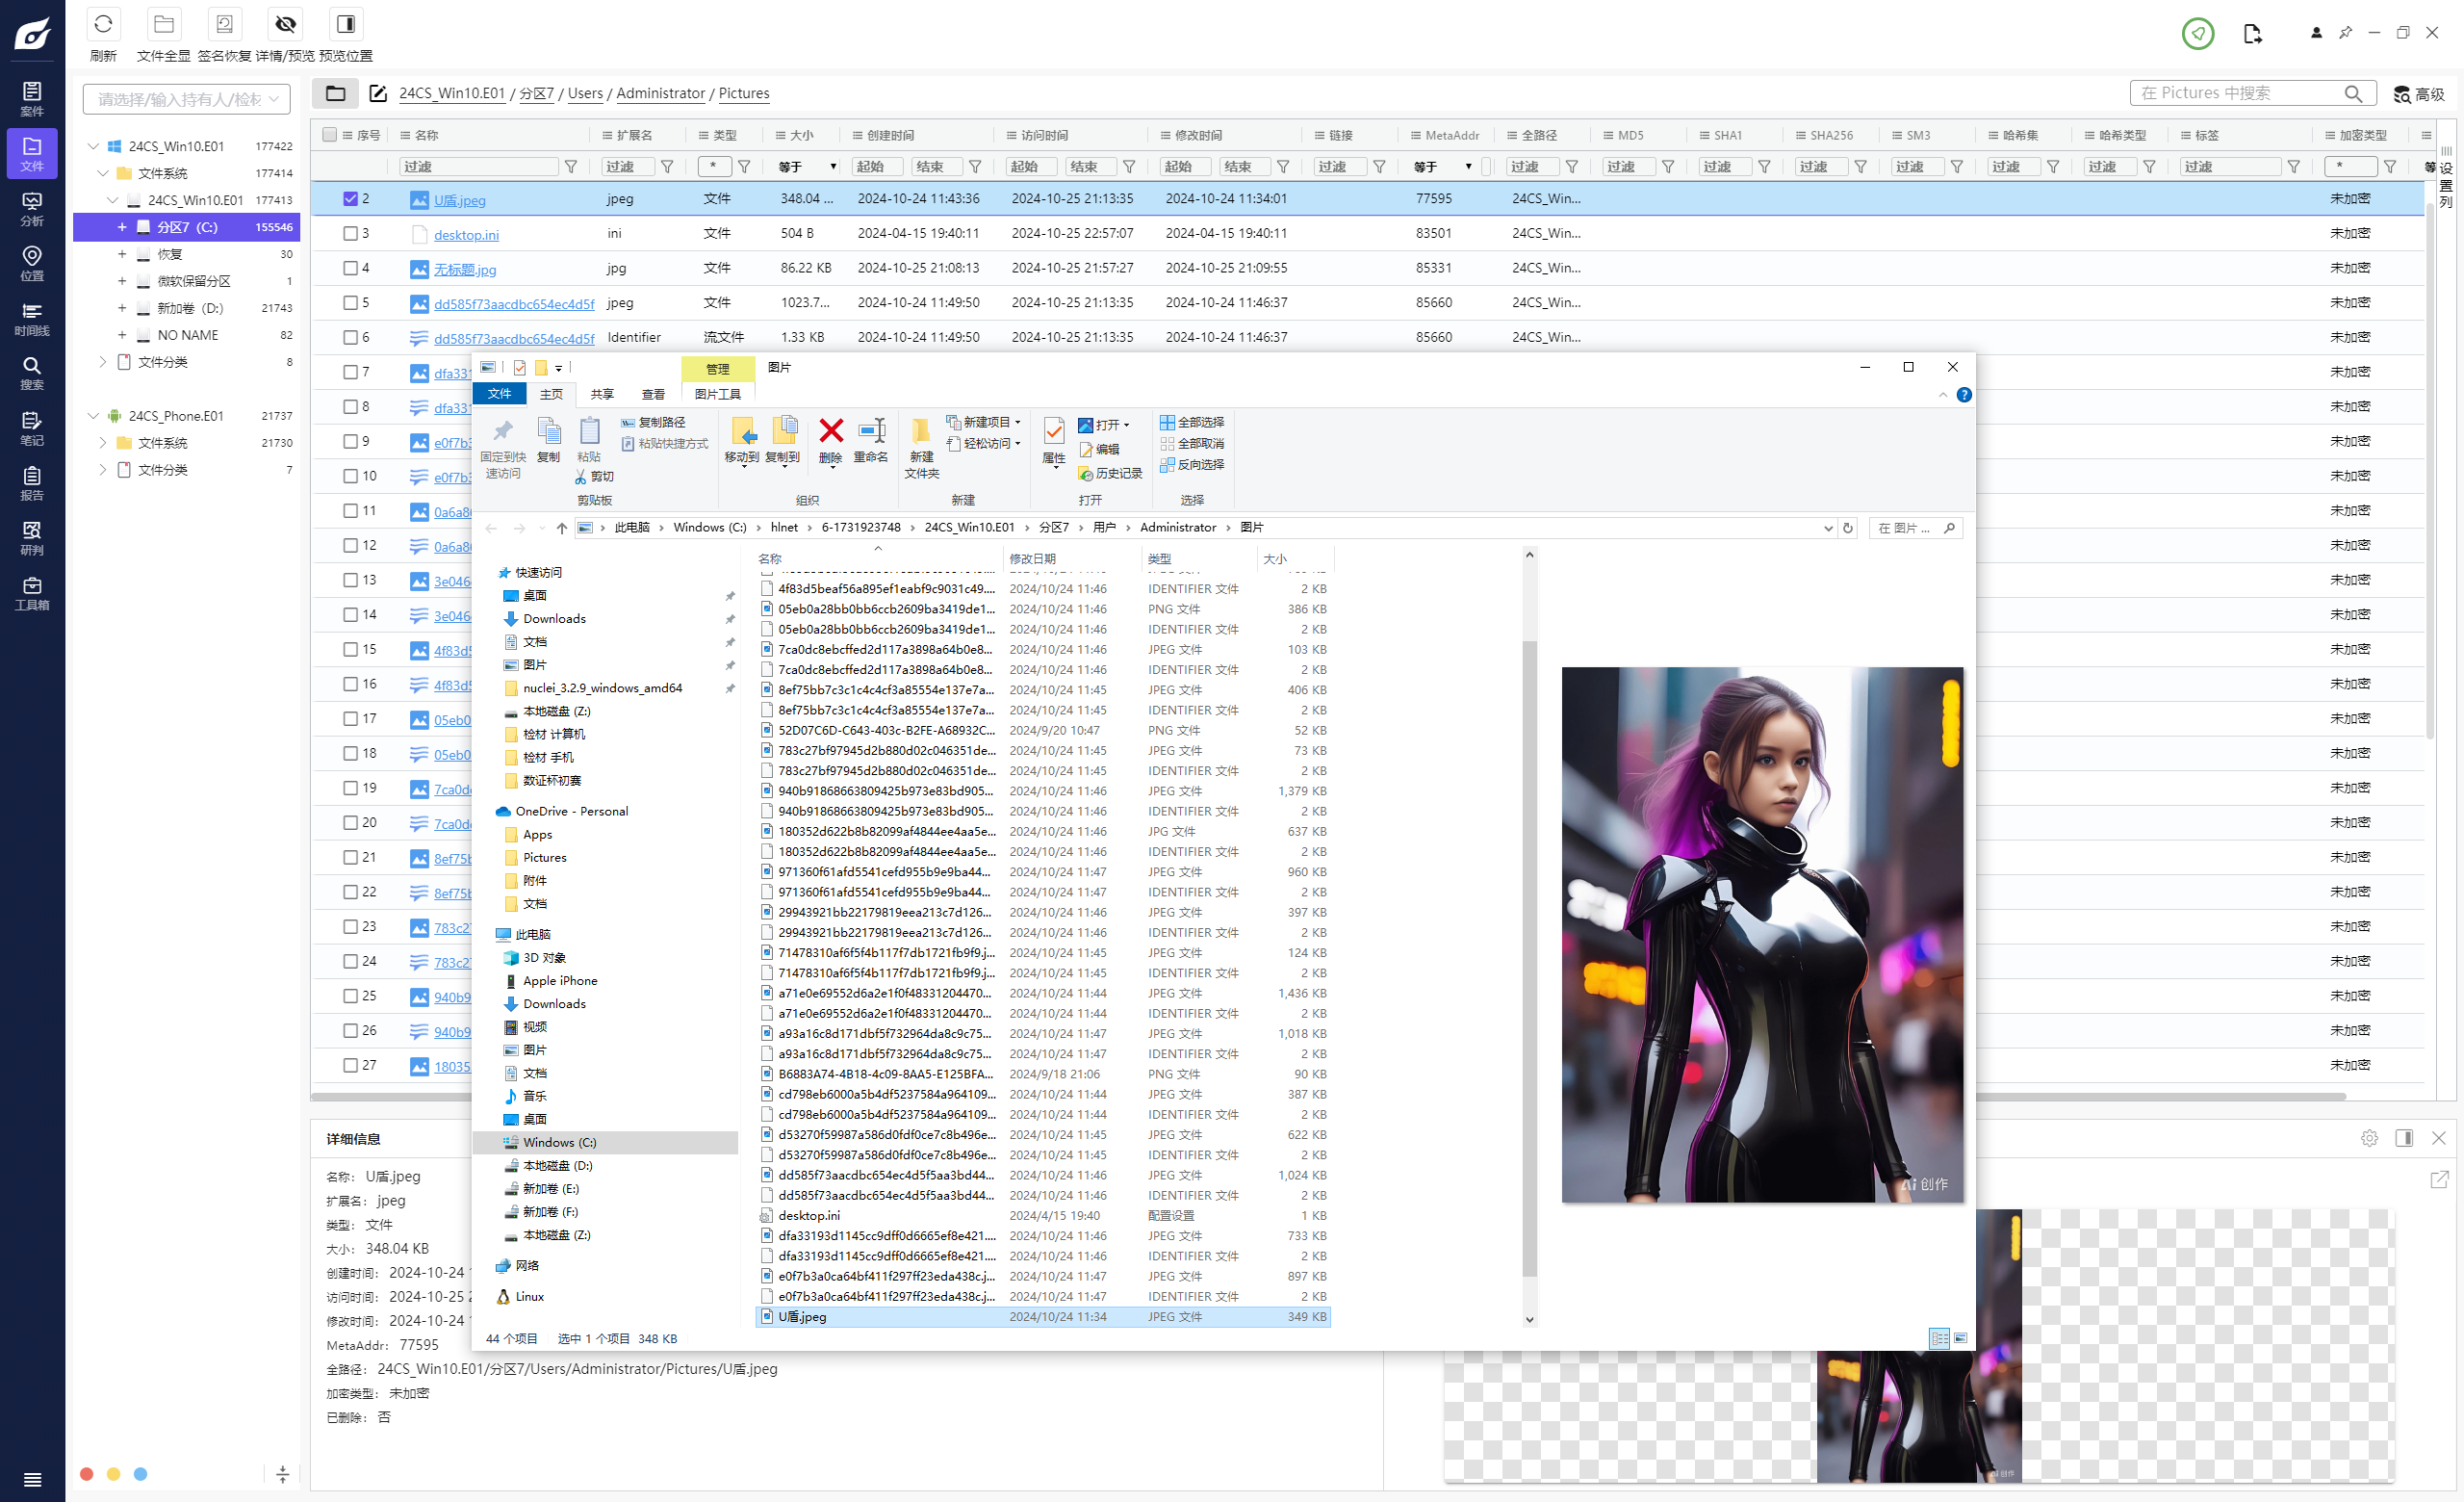Check the checkbox for row 6
Viewport: 2464px width, 1502px height.
coord(350,337)
